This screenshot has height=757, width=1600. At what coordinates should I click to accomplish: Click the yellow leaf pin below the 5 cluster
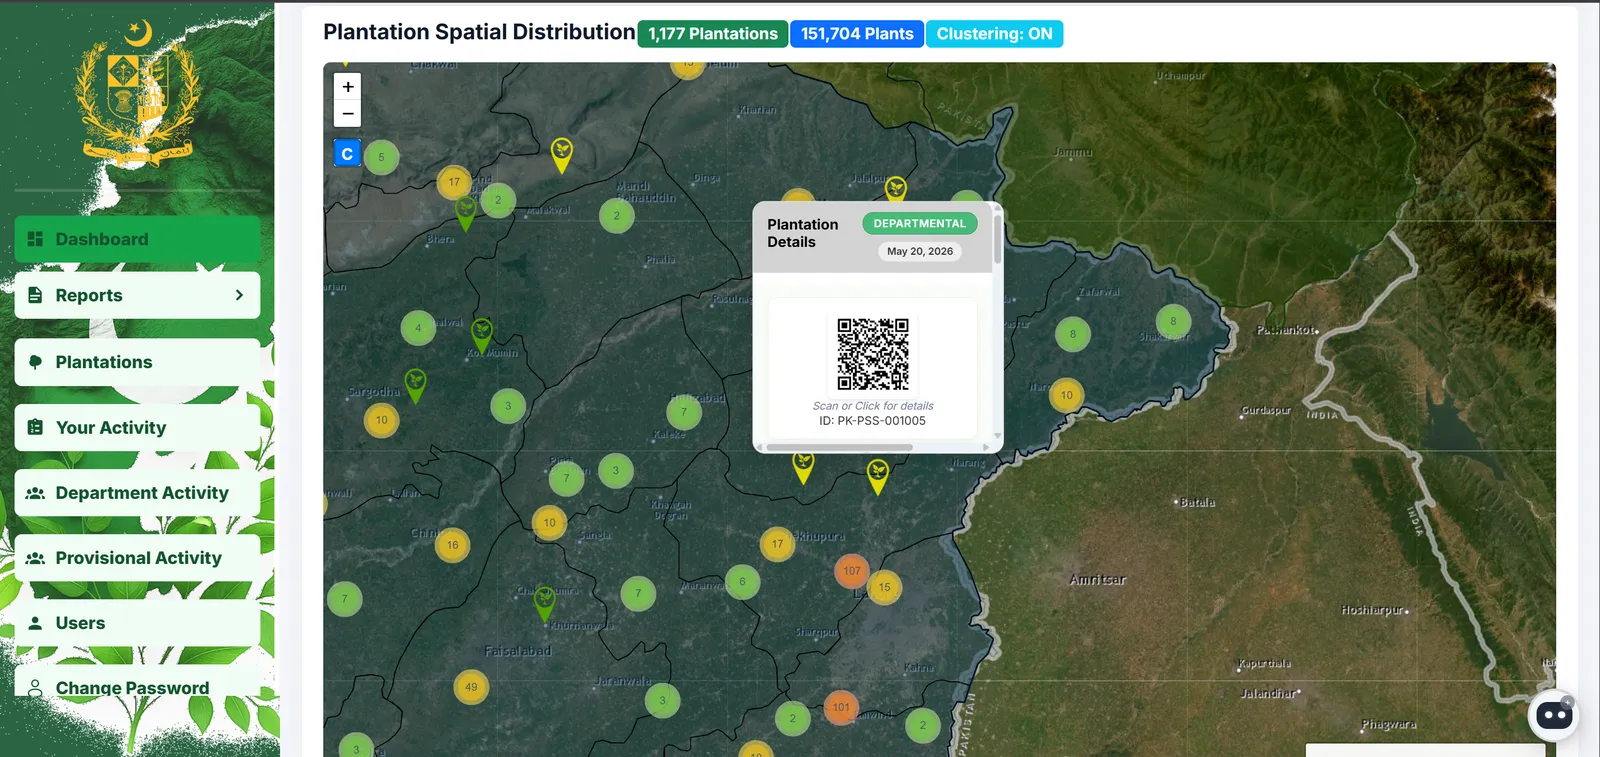point(562,155)
